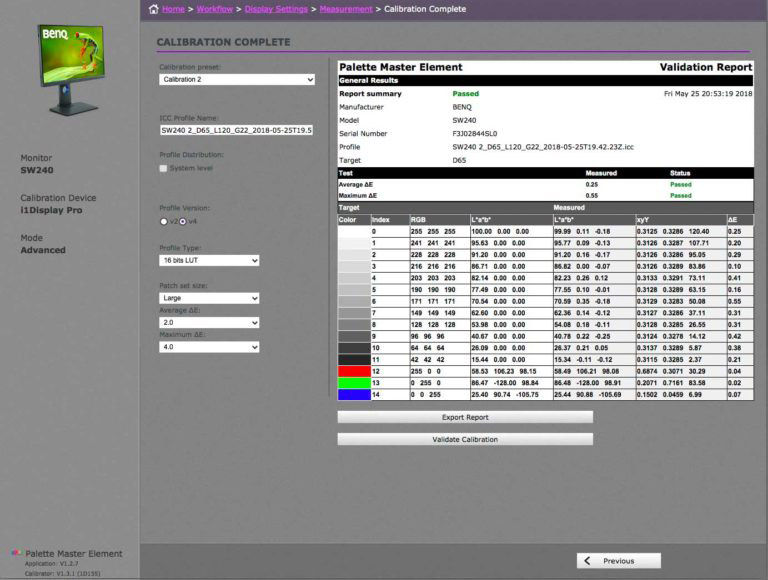The width and height of the screenshot is (768, 580).
Task: Return to the Measurement breadcrumb link
Action: (346, 9)
